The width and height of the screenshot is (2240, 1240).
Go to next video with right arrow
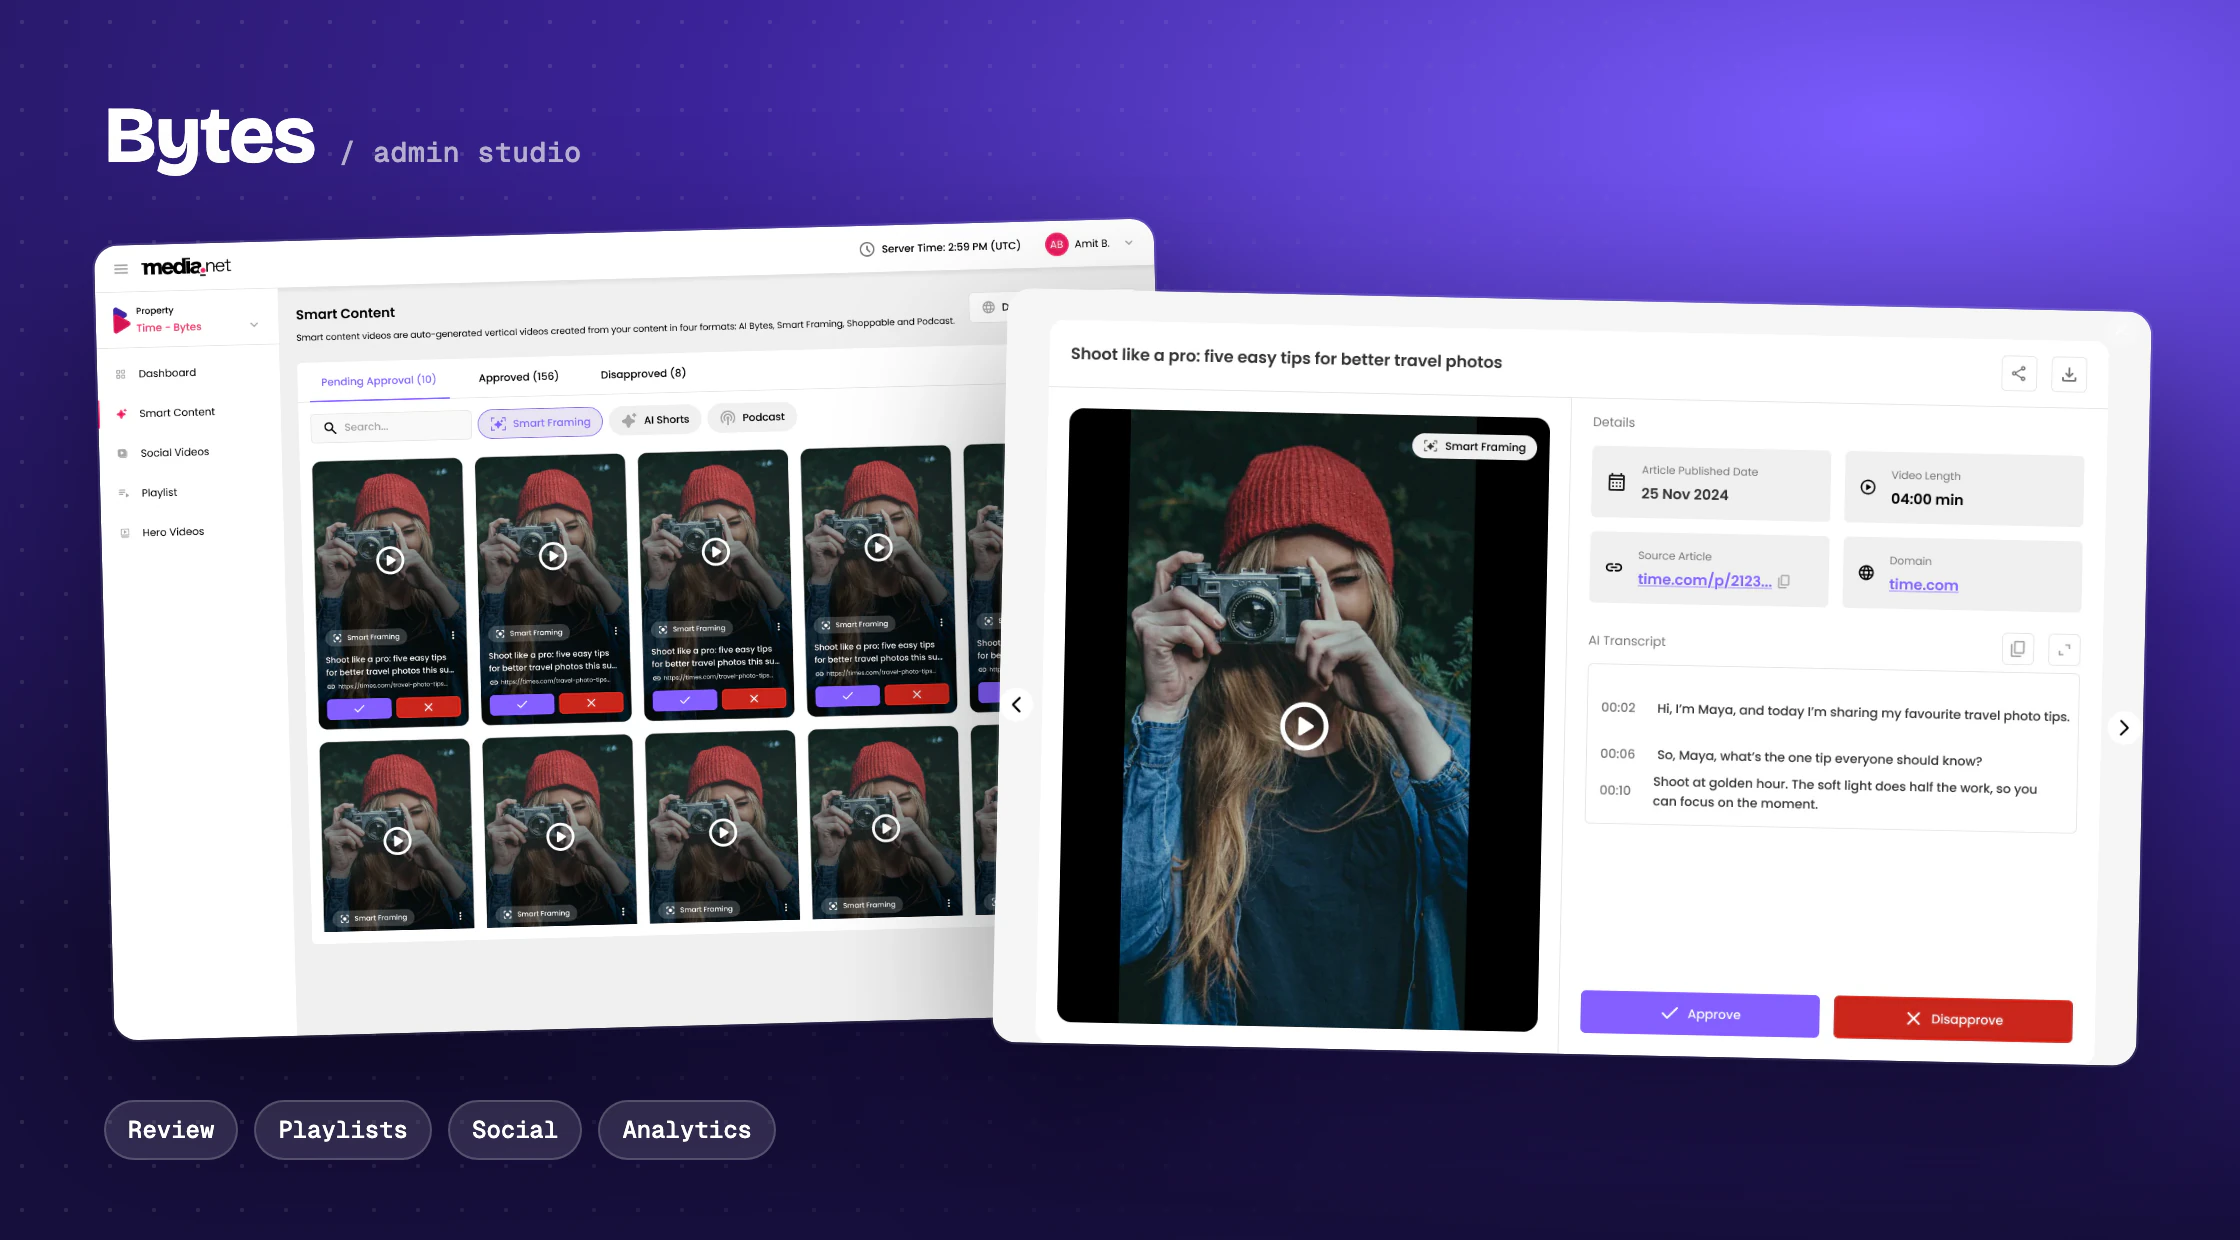coord(2123,728)
